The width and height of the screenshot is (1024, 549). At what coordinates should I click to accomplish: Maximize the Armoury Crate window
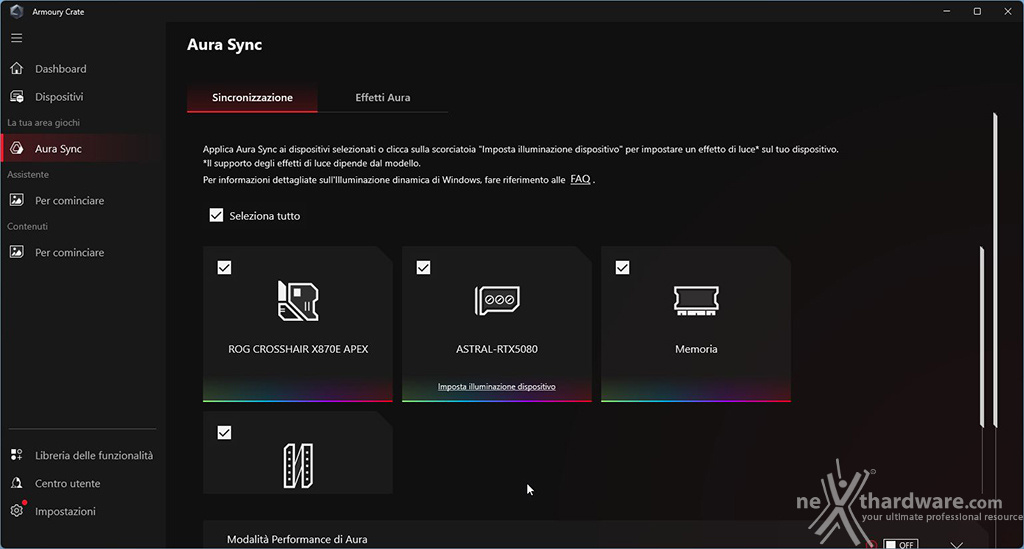(977, 11)
